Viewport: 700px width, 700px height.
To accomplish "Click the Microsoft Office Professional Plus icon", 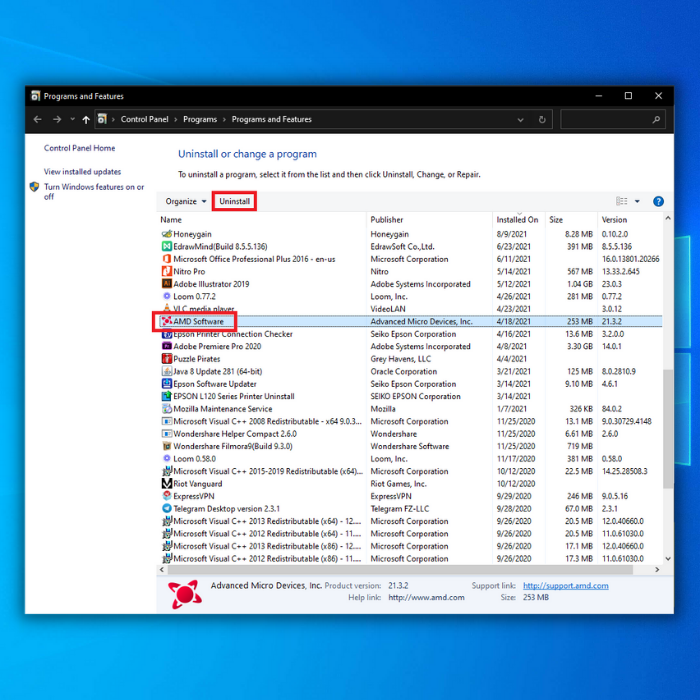I will [x=167, y=259].
